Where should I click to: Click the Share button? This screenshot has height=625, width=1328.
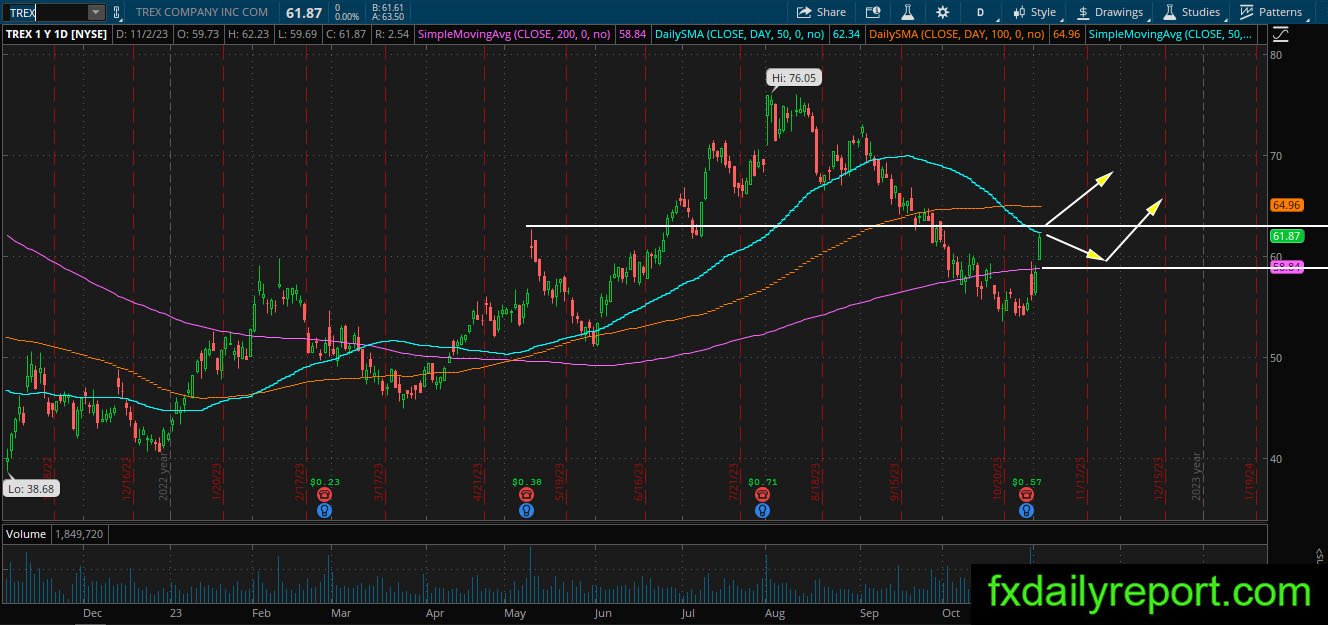click(x=821, y=12)
